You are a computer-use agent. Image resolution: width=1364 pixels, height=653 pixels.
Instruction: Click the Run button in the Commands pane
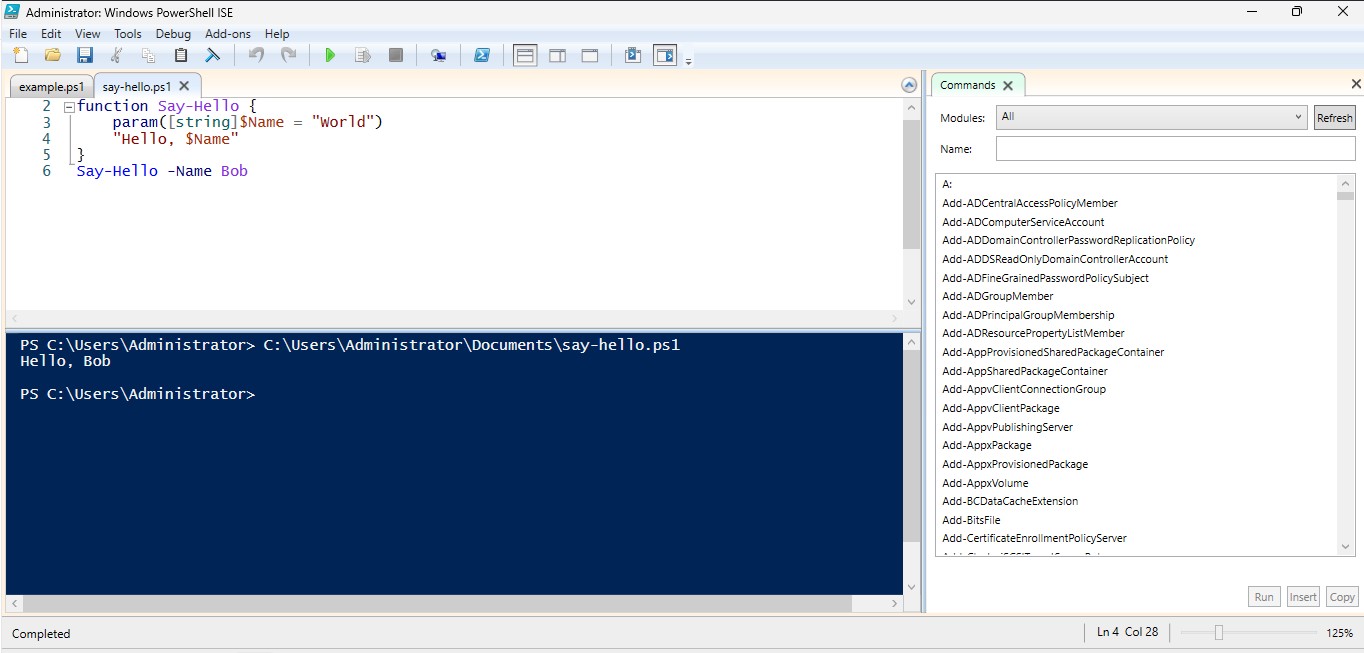(x=1264, y=597)
